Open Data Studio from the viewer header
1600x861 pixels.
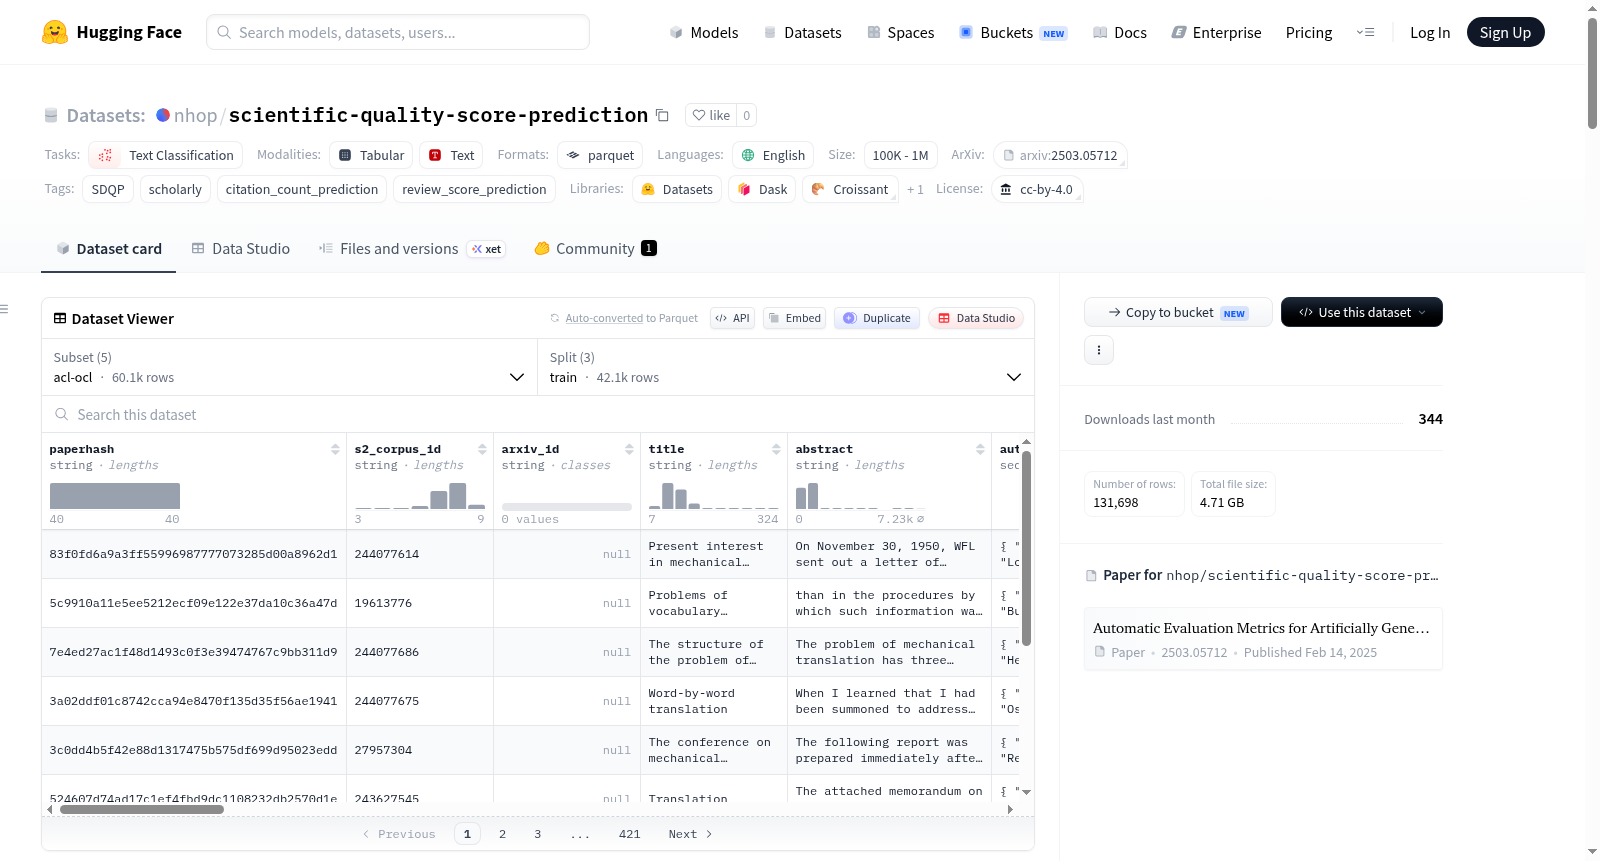tap(976, 318)
